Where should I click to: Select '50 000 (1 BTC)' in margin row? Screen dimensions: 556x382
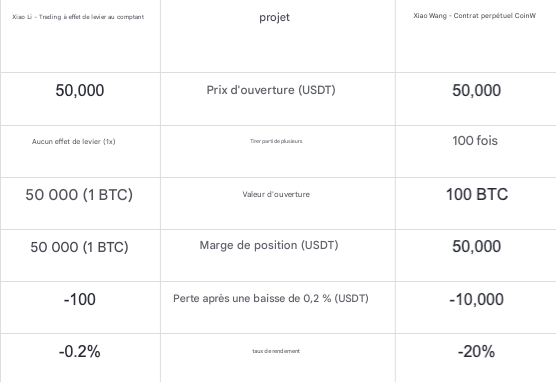79,247
